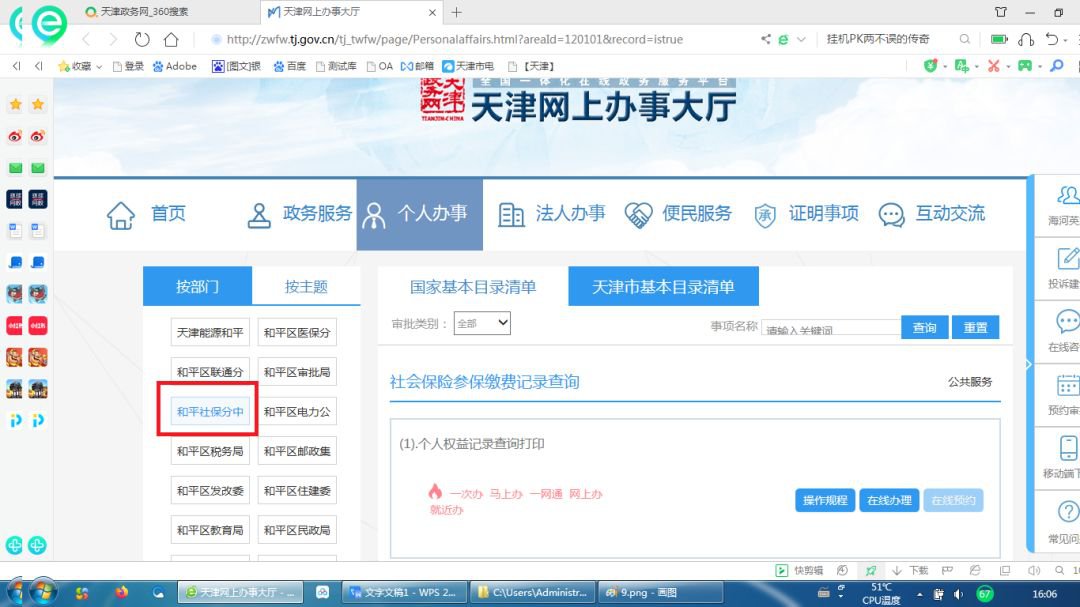Viewport: 1080px width, 607px height.
Task: Open 互动交流 navigation item
Action: click(x=932, y=214)
